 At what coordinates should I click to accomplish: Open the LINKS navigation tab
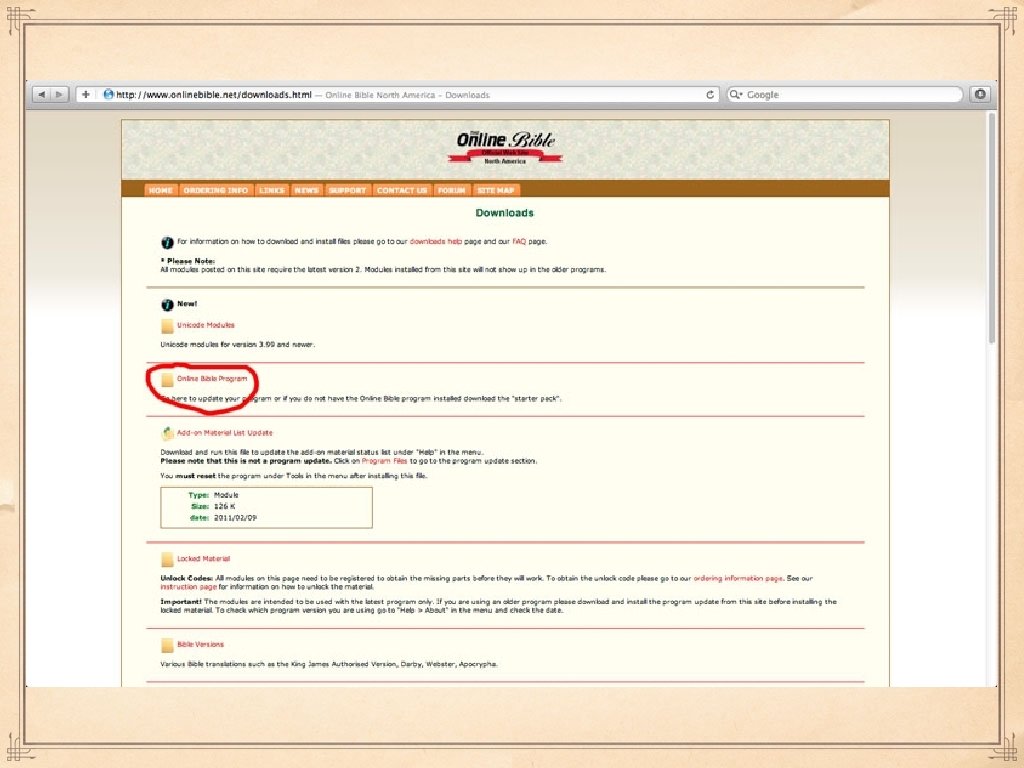click(272, 190)
